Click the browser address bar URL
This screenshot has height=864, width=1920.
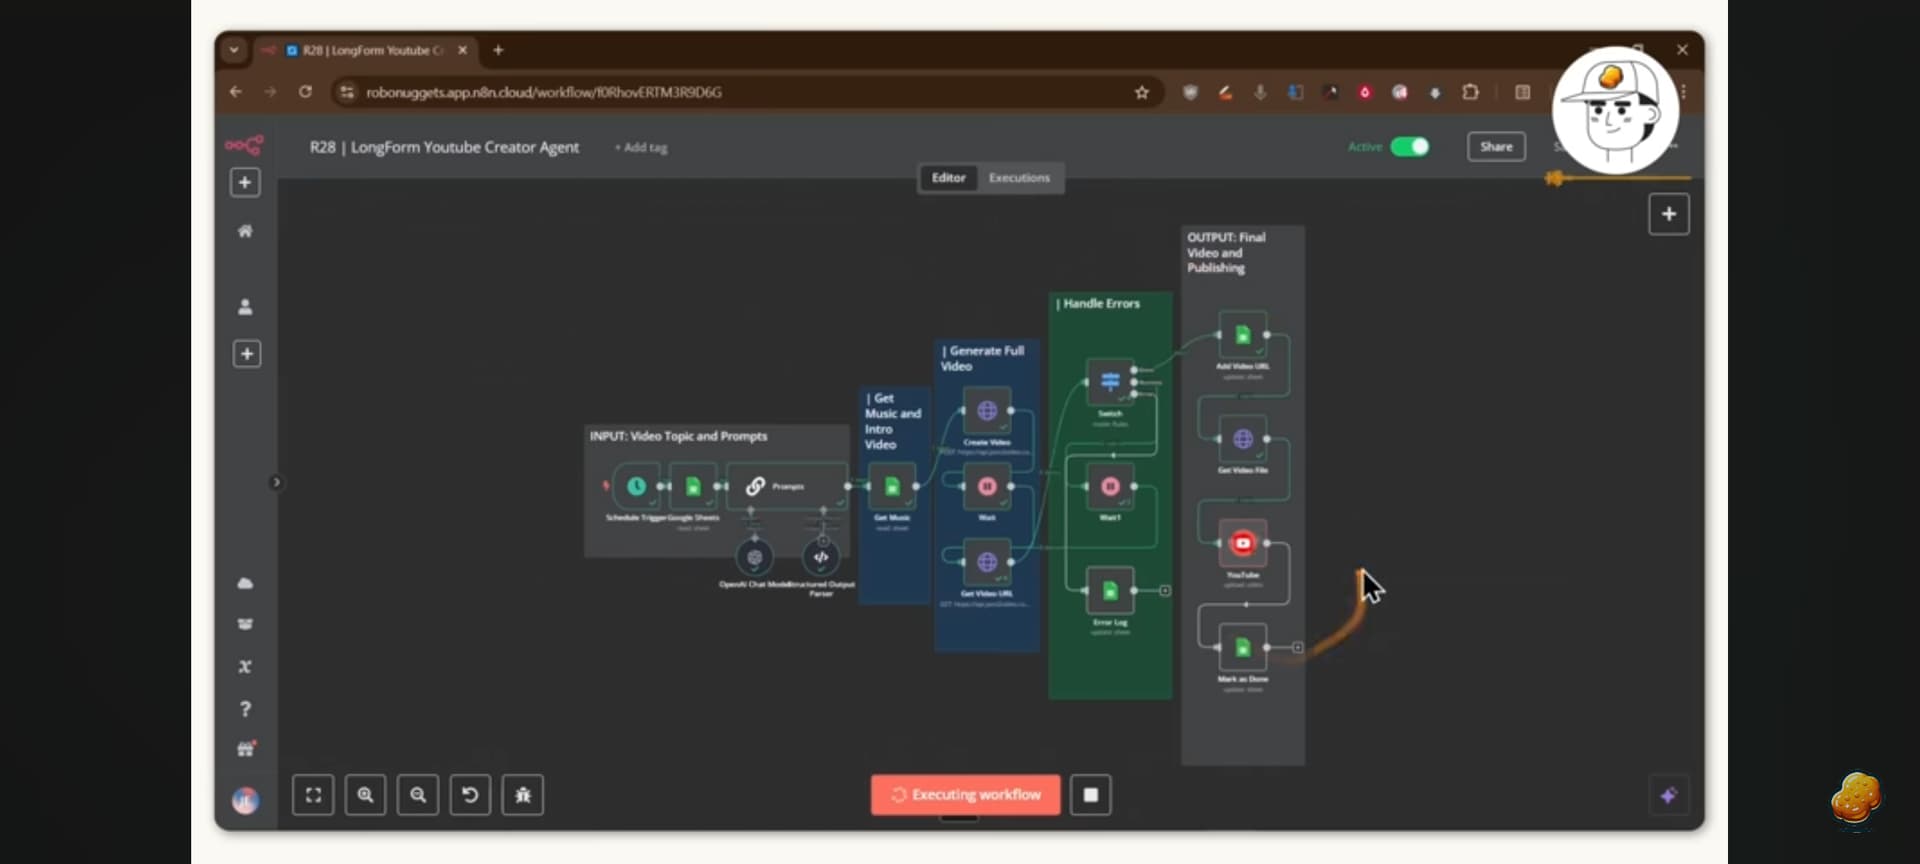544,92
